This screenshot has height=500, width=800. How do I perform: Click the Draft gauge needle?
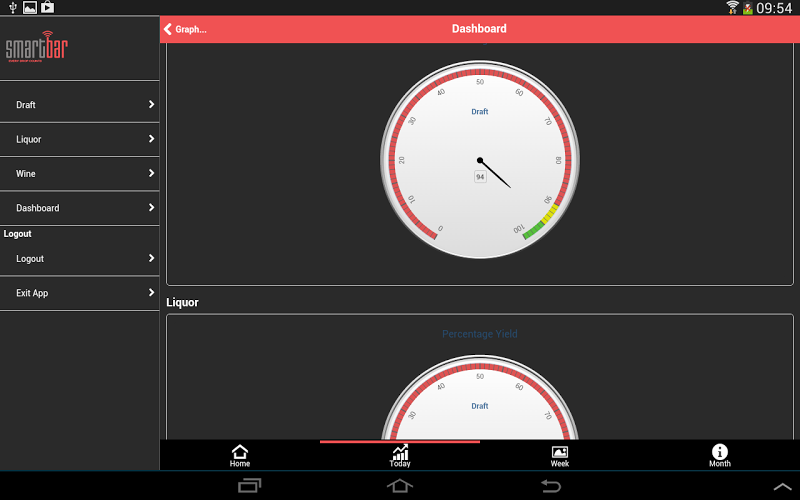[x=494, y=173]
